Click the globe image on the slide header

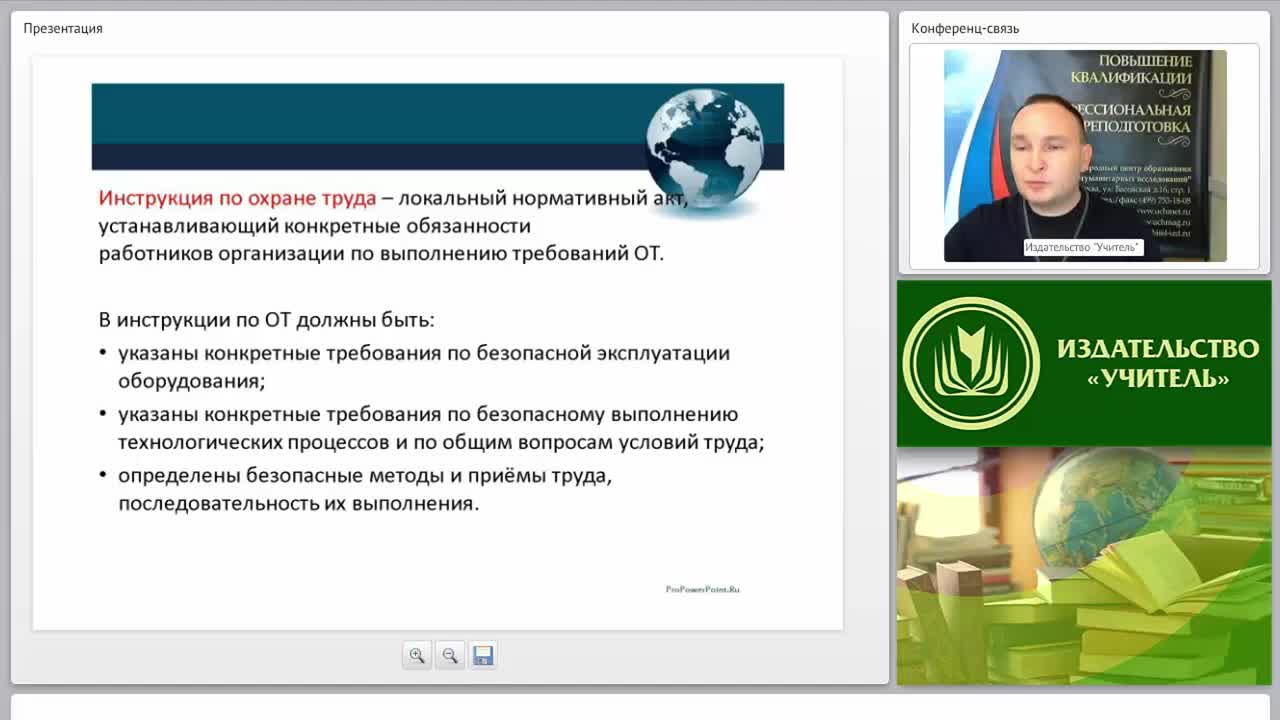(704, 148)
